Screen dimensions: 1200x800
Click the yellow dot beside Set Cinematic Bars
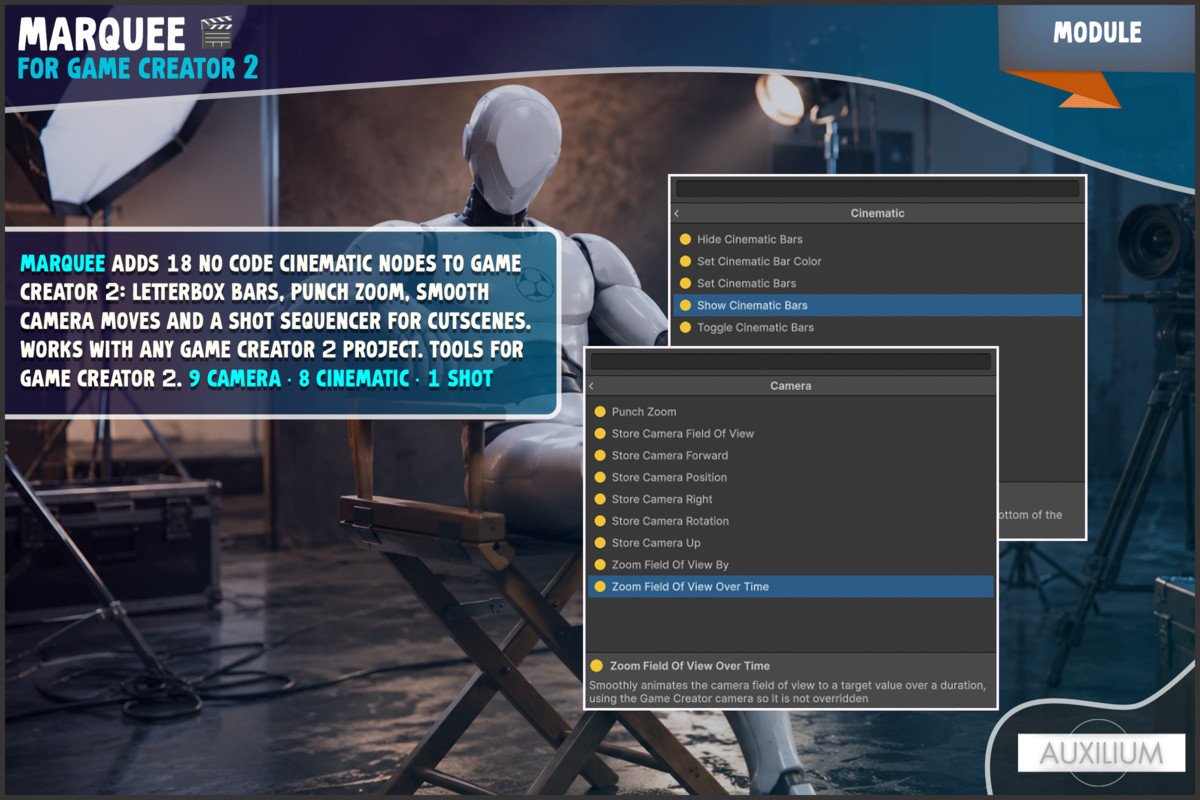(x=685, y=283)
